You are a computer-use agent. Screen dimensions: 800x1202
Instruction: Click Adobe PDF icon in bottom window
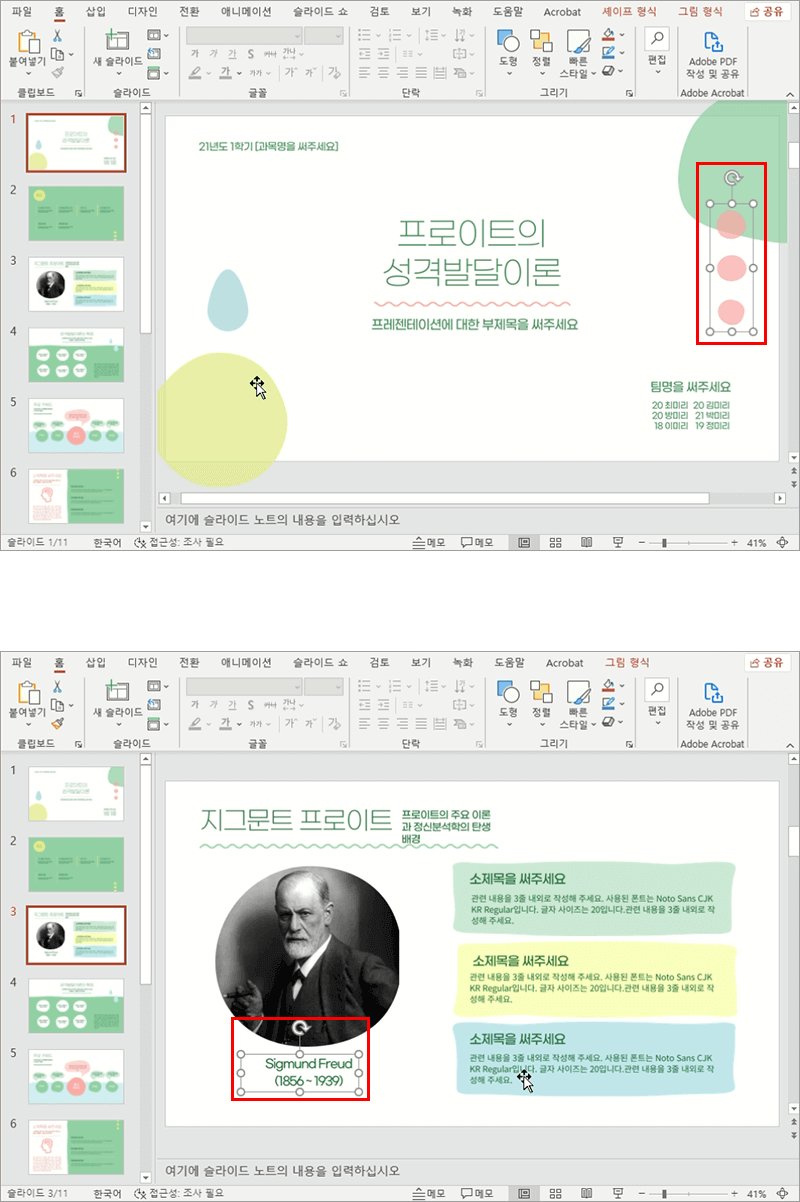pos(713,691)
